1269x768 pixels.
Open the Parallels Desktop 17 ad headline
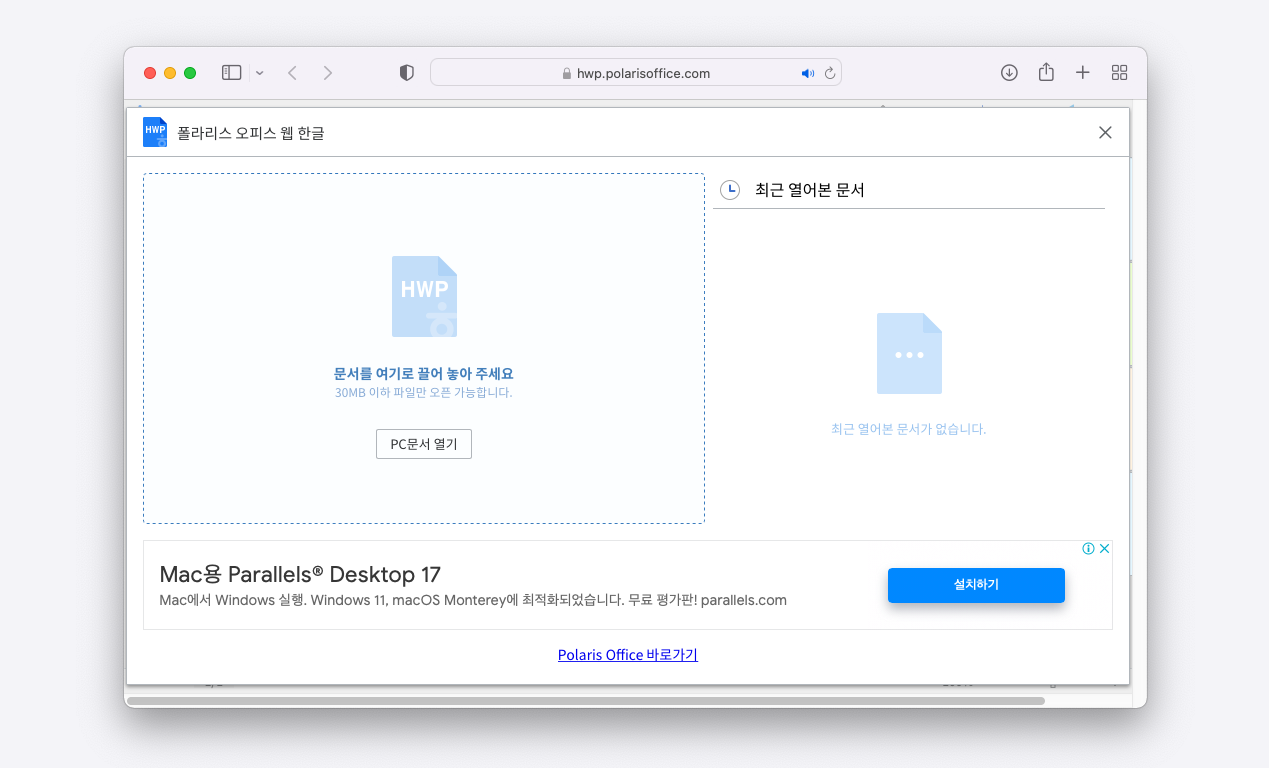[300, 574]
